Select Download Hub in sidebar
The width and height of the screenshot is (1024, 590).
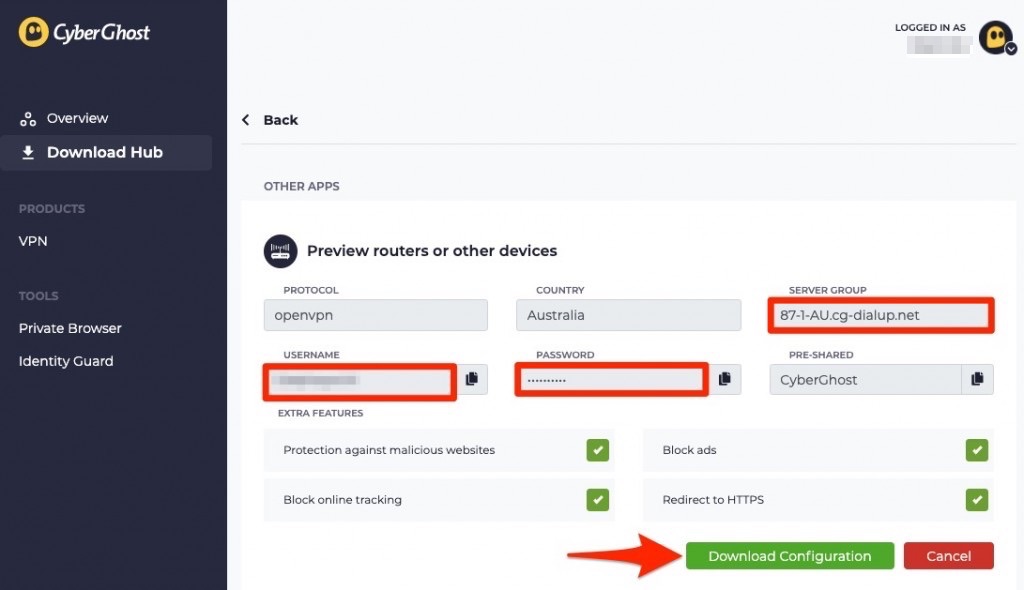click(x=106, y=152)
